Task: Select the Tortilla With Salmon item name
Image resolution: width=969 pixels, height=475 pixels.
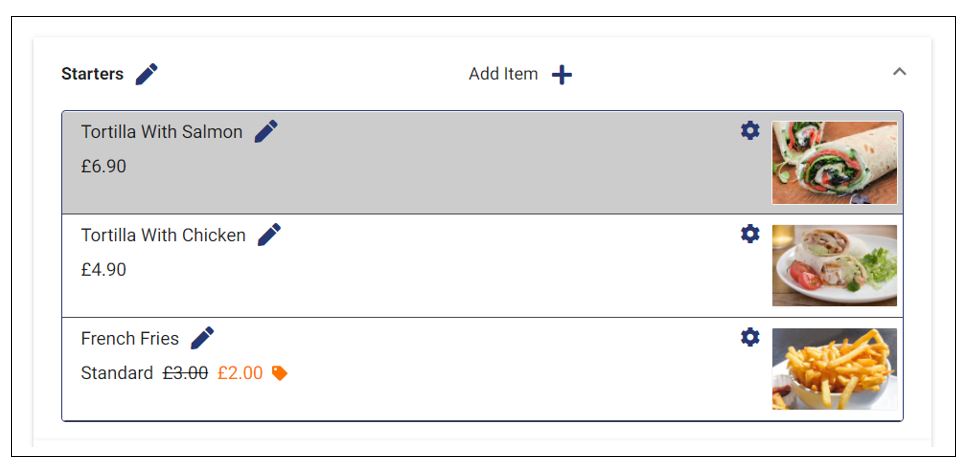Action: coord(162,132)
